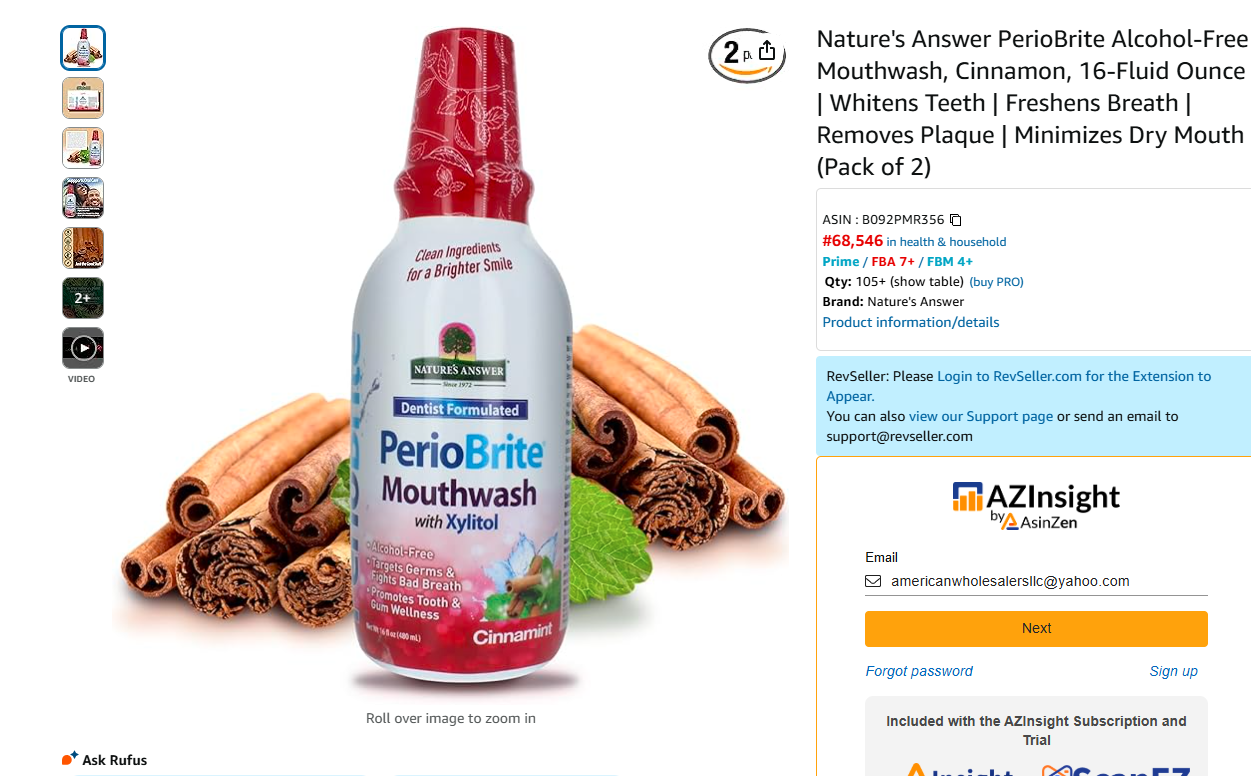The height and width of the screenshot is (776, 1251).
Task: Select the first bottle thumbnail image
Action: tap(83, 48)
